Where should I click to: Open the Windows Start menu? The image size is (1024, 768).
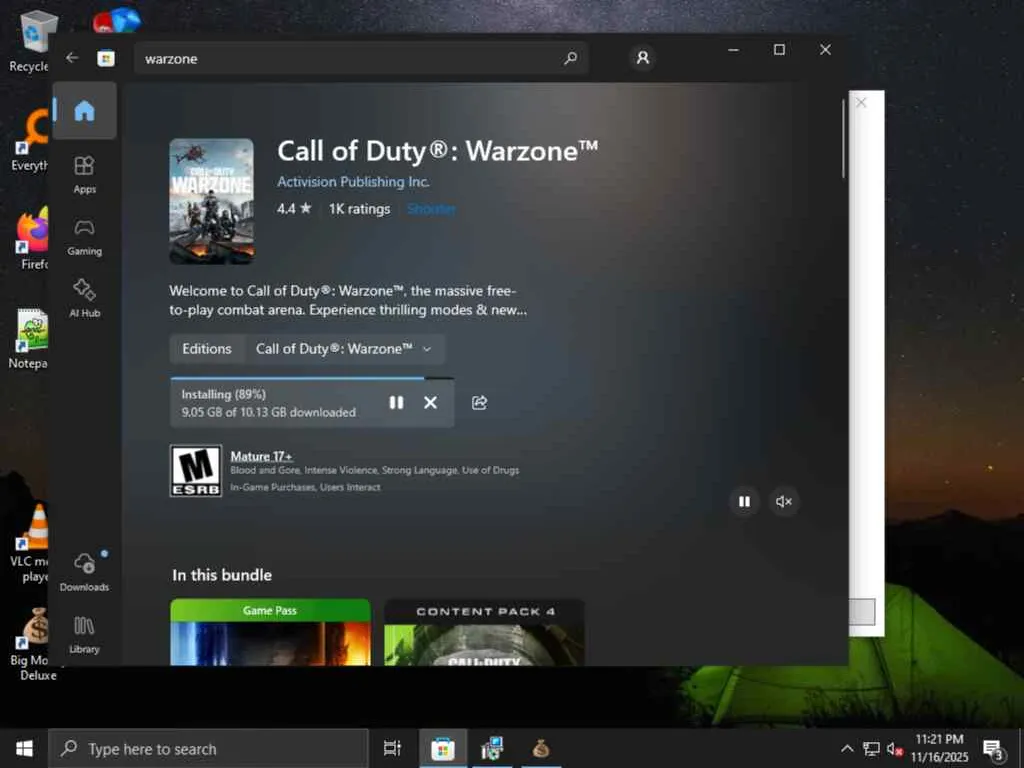point(24,748)
